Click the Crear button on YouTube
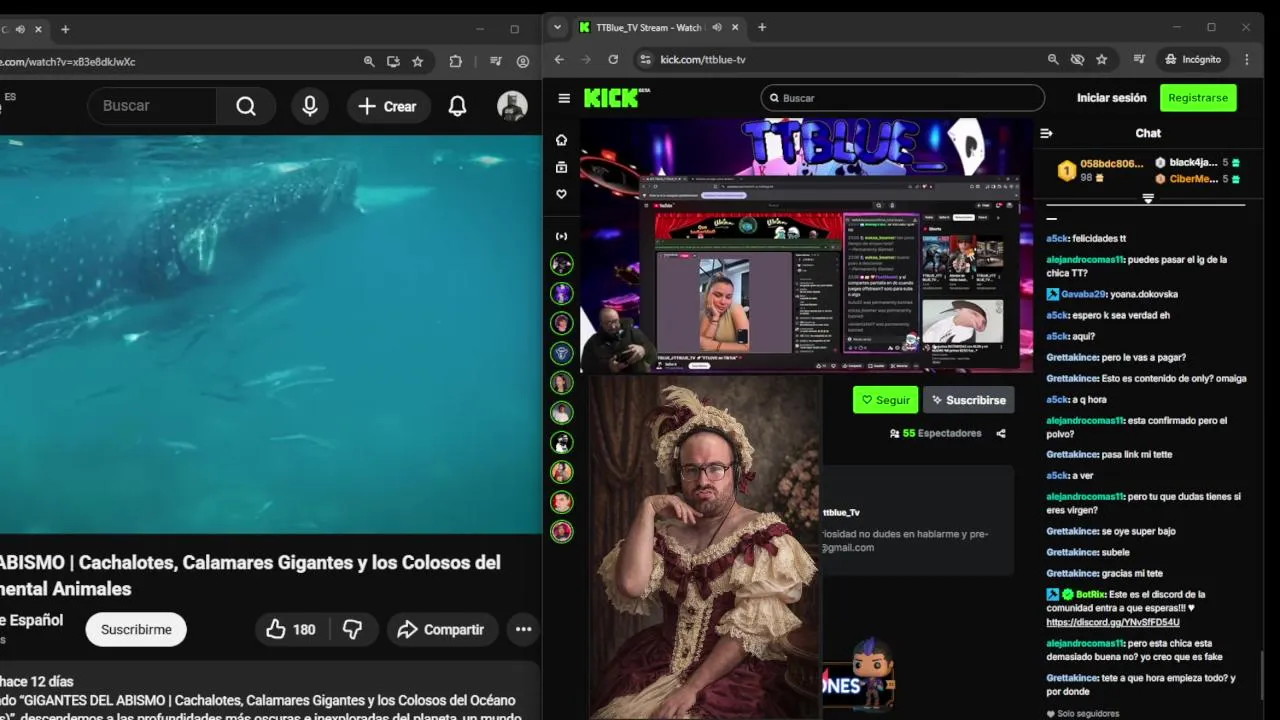 [387, 106]
